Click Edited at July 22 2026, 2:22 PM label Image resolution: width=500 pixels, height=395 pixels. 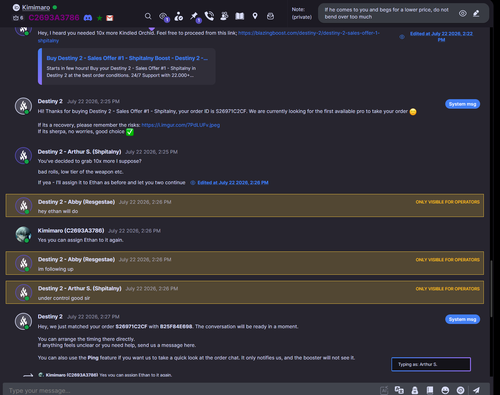[441, 37]
